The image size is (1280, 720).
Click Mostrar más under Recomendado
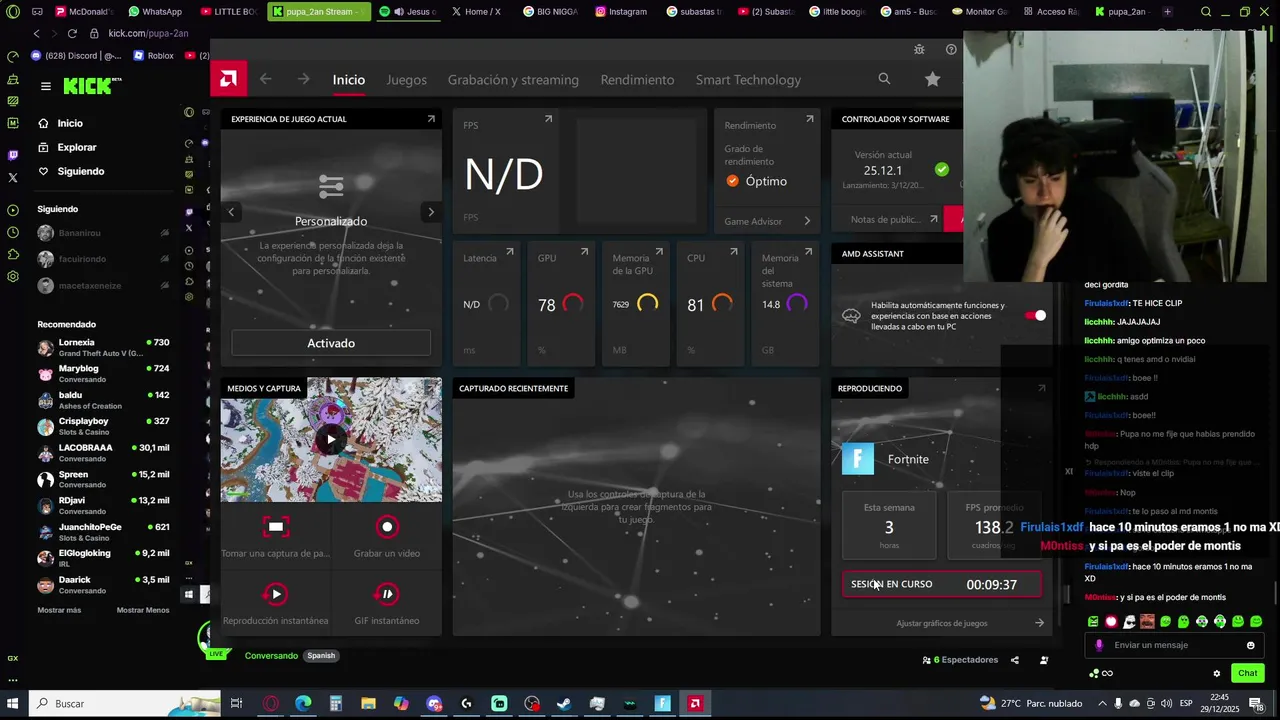pyautogui.click(x=59, y=610)
